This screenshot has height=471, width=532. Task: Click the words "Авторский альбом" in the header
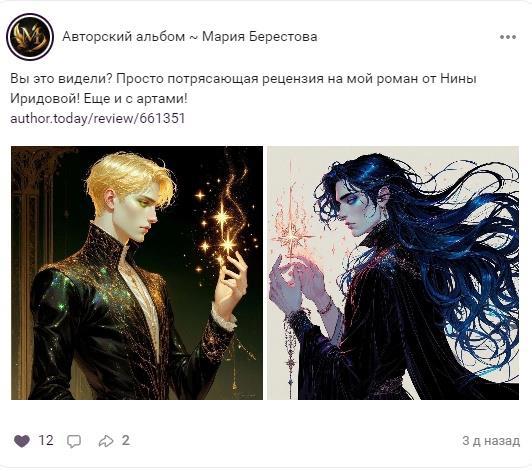click(124, 37)
